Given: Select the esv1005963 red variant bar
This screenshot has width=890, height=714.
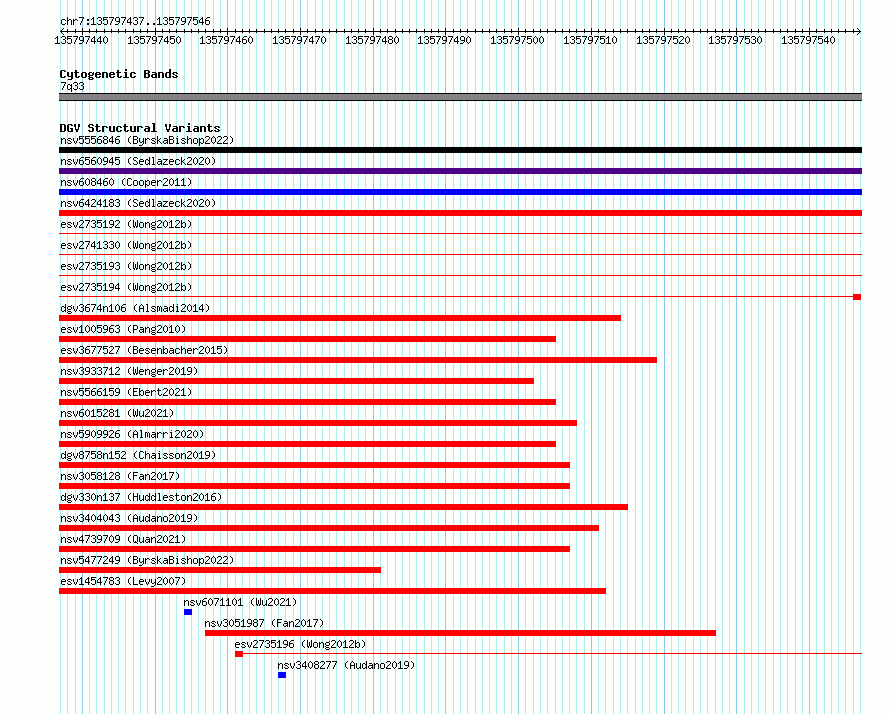Looking at the screenshot, I should [x=307, y=339].
